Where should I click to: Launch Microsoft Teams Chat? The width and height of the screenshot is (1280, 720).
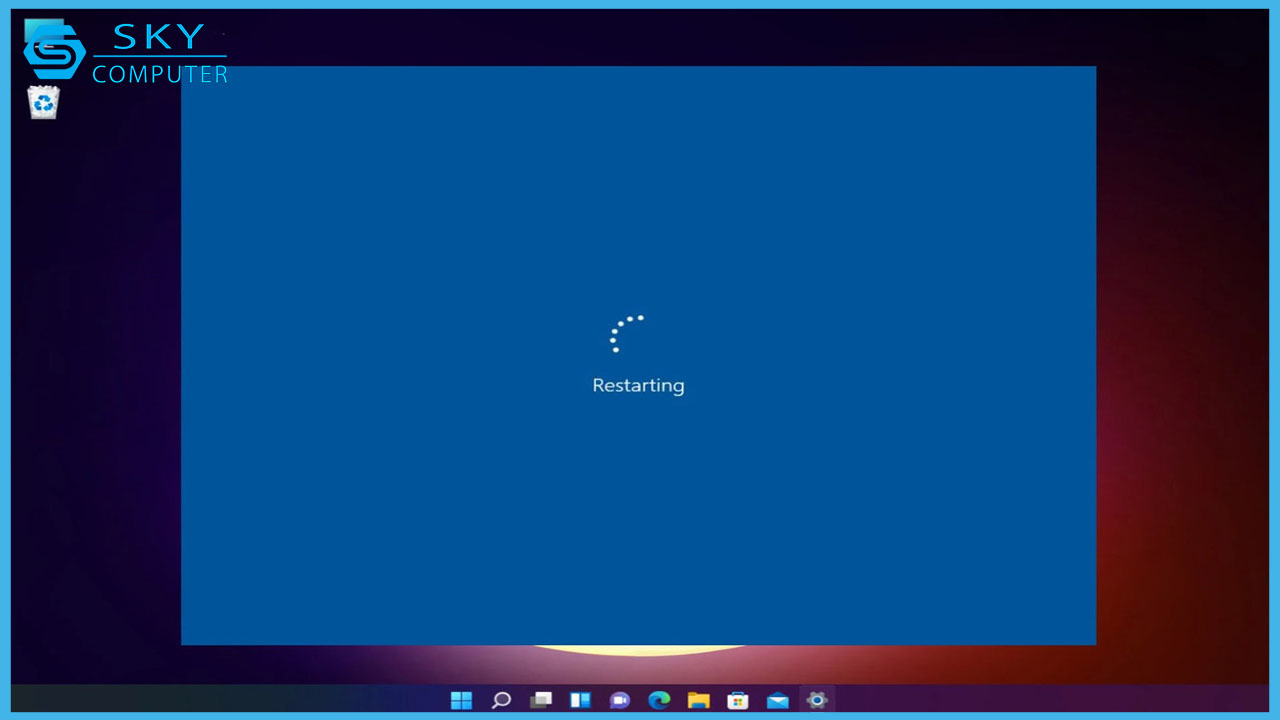point(620,700)
